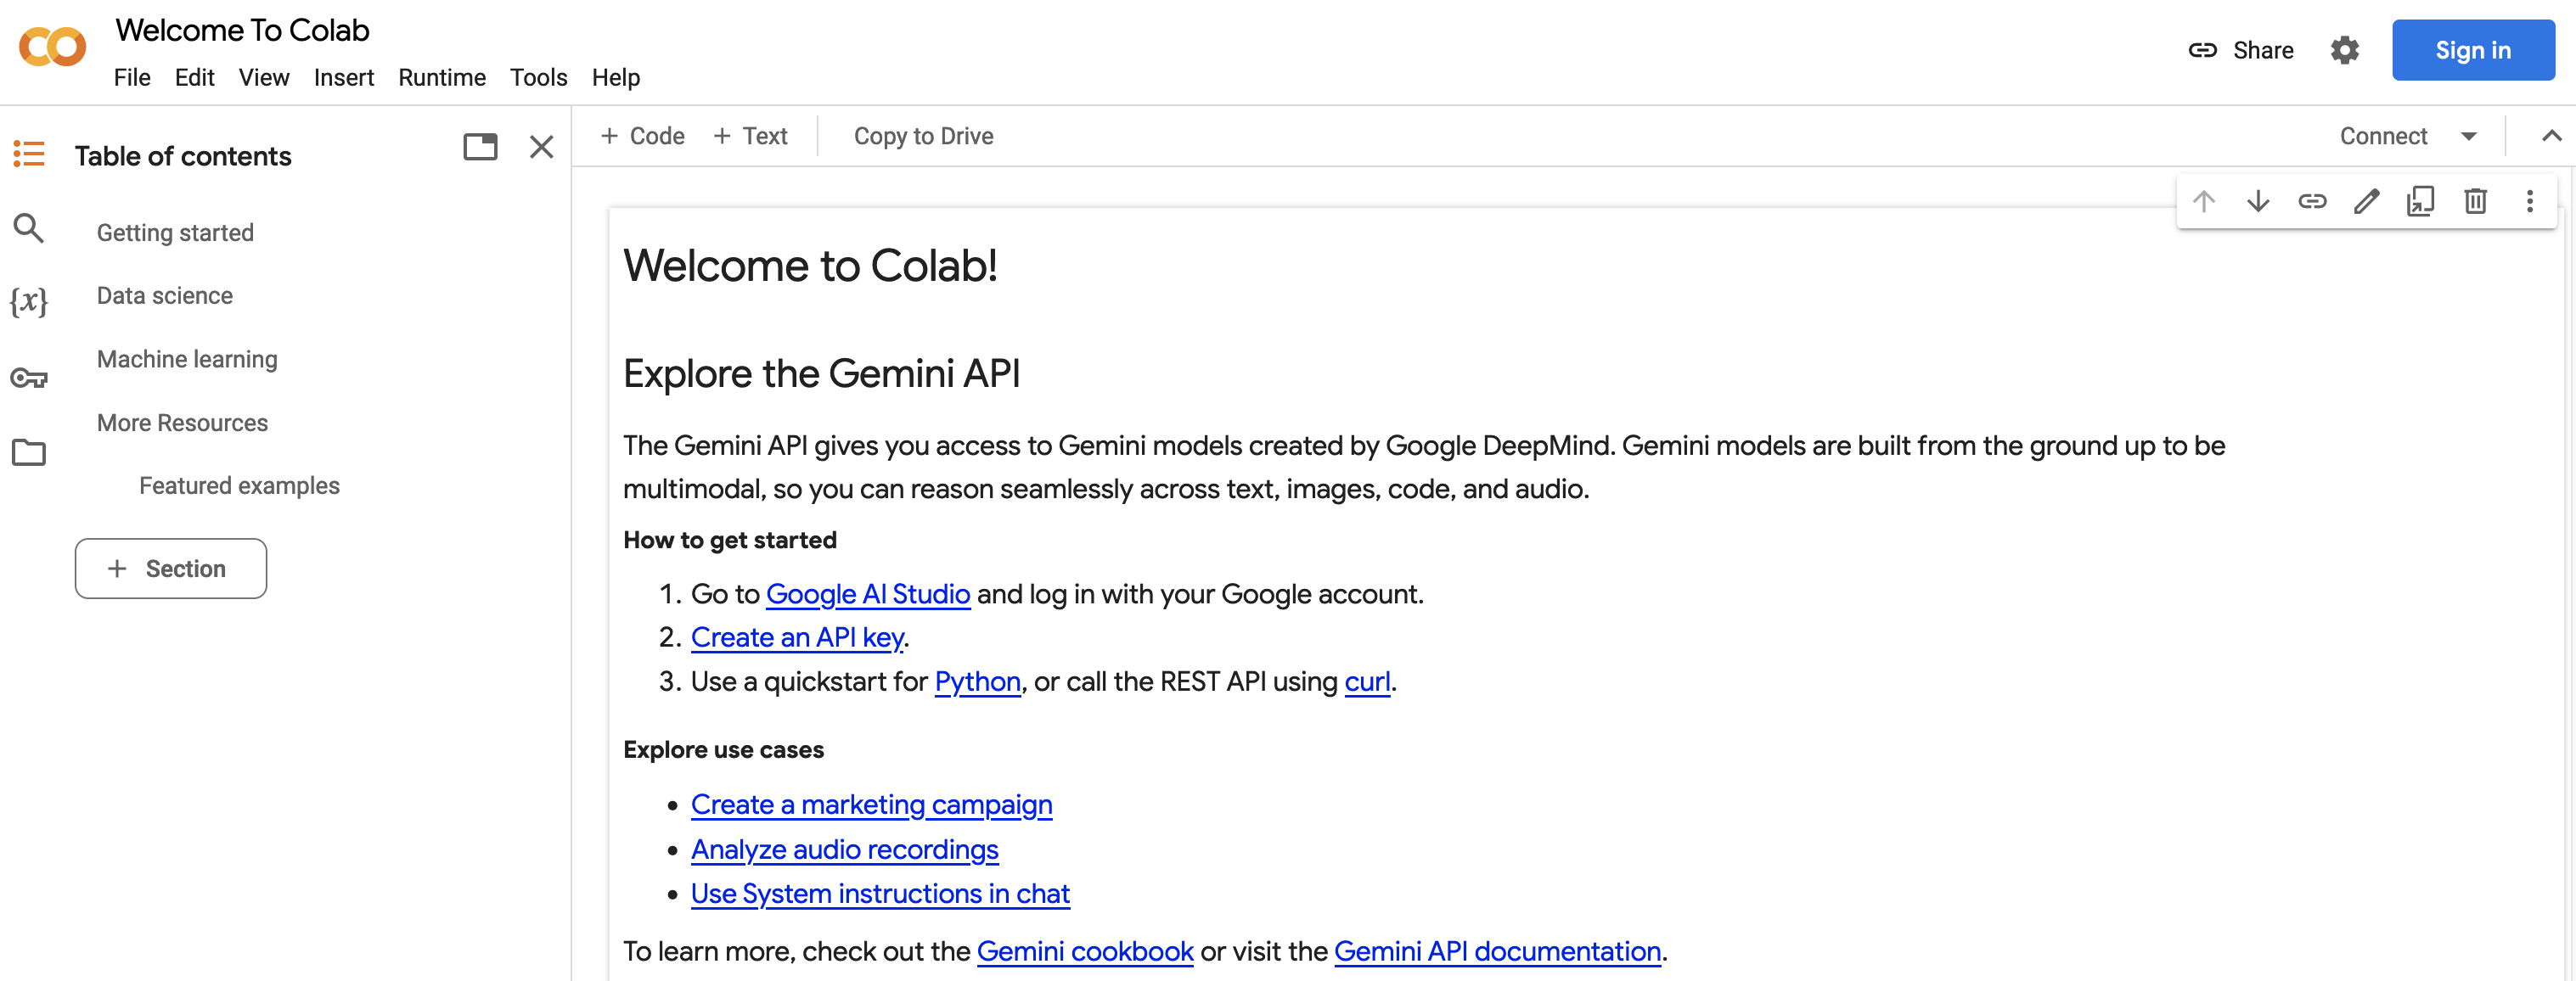Open the Runtime menu
The width and height of the screenshot is (2576, 981).
pos(442,77)
